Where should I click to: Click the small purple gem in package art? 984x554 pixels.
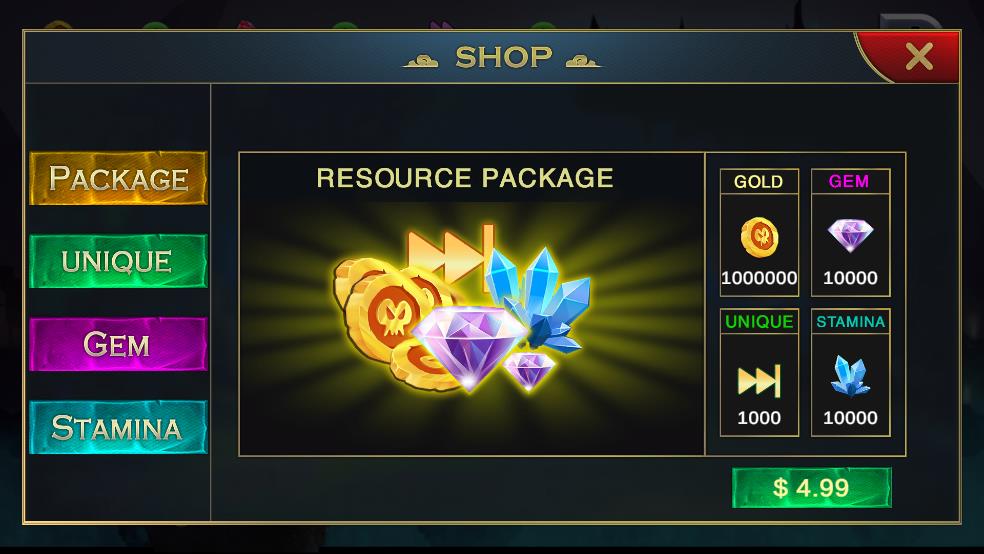(x=529, y=371)
